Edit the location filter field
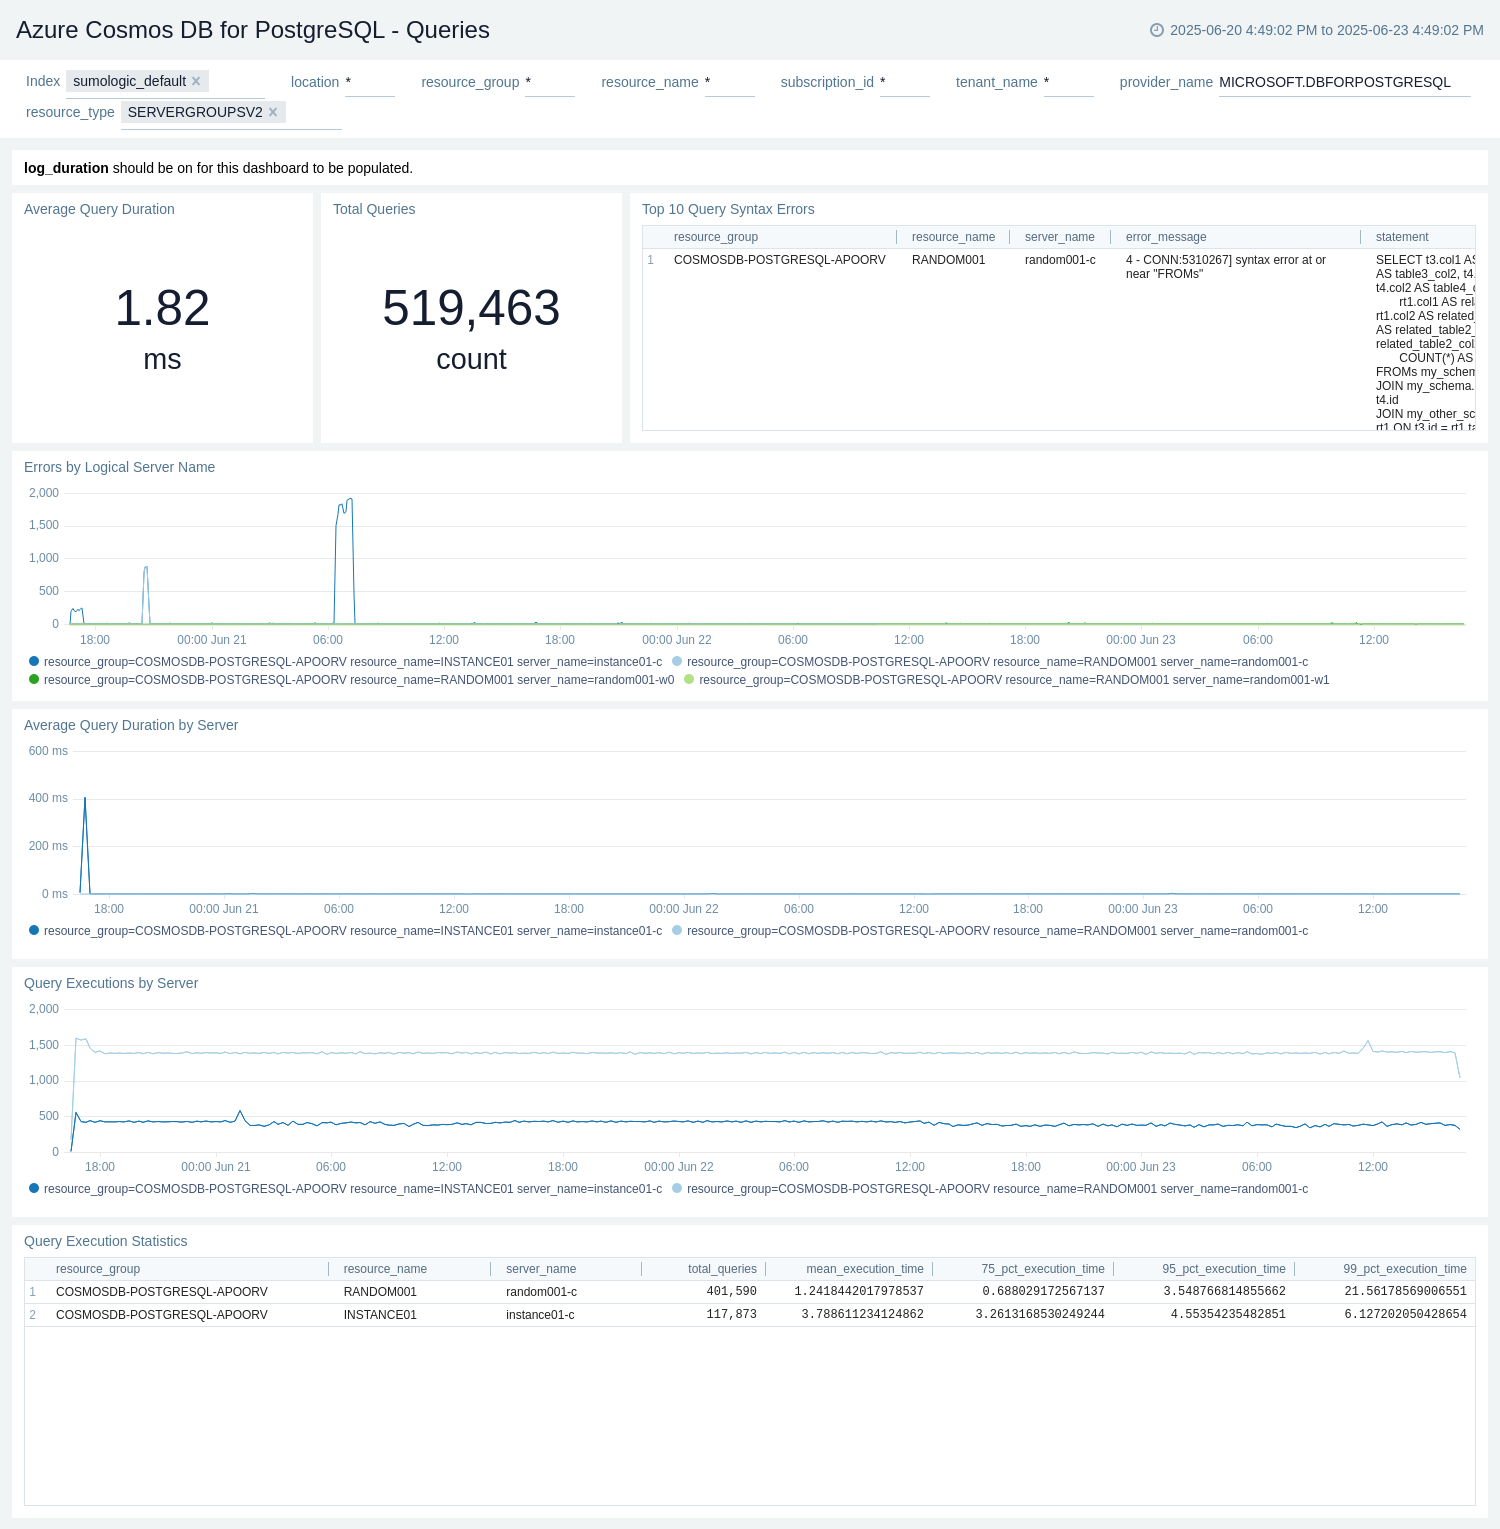 370,82
